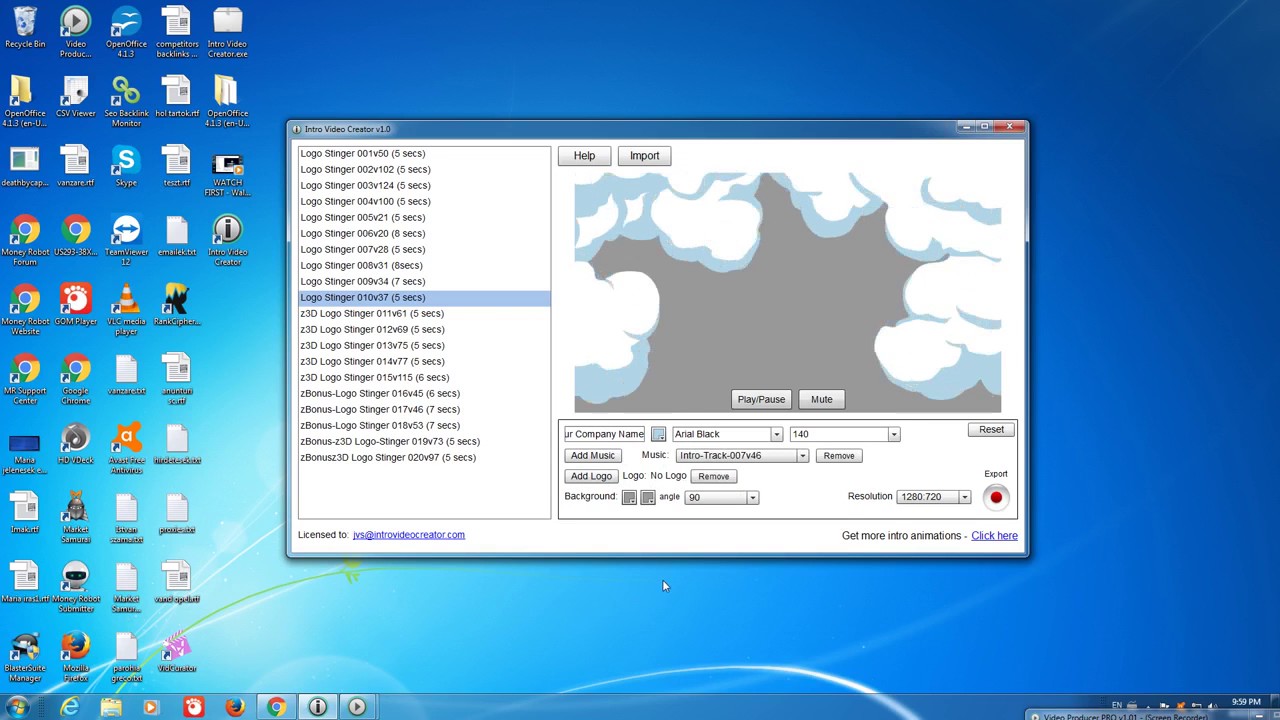Open the font family dropdown Arial Black
The image size is (1280, 720).
coord(727,434)
